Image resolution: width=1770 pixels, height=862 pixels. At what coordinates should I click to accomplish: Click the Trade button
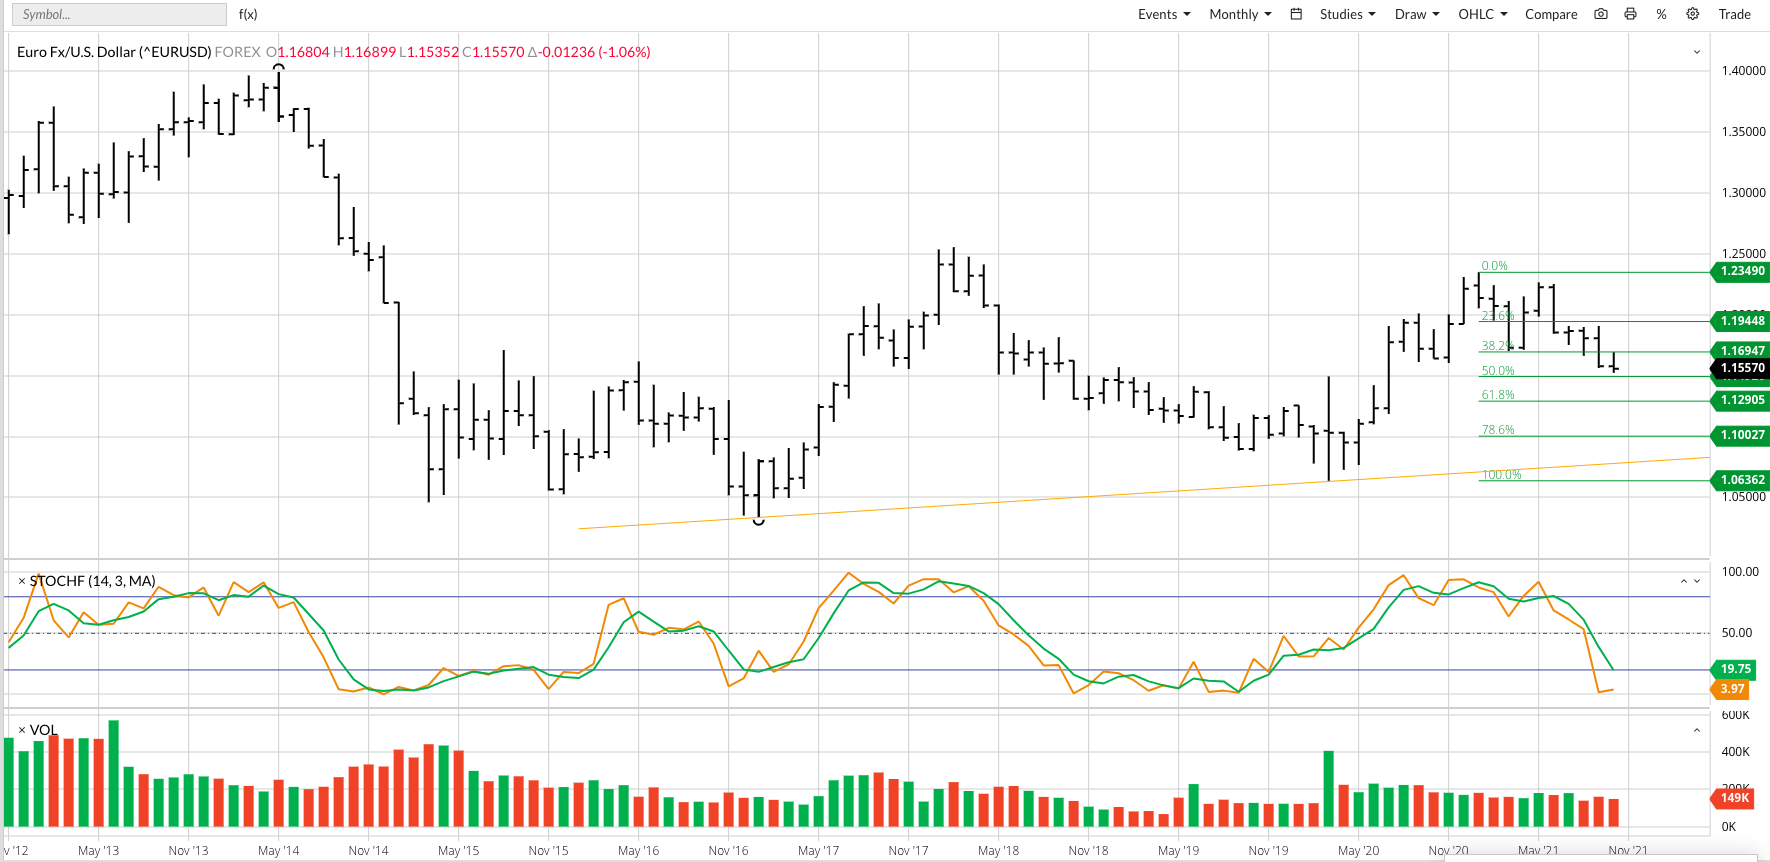(x=1734, y=14)
